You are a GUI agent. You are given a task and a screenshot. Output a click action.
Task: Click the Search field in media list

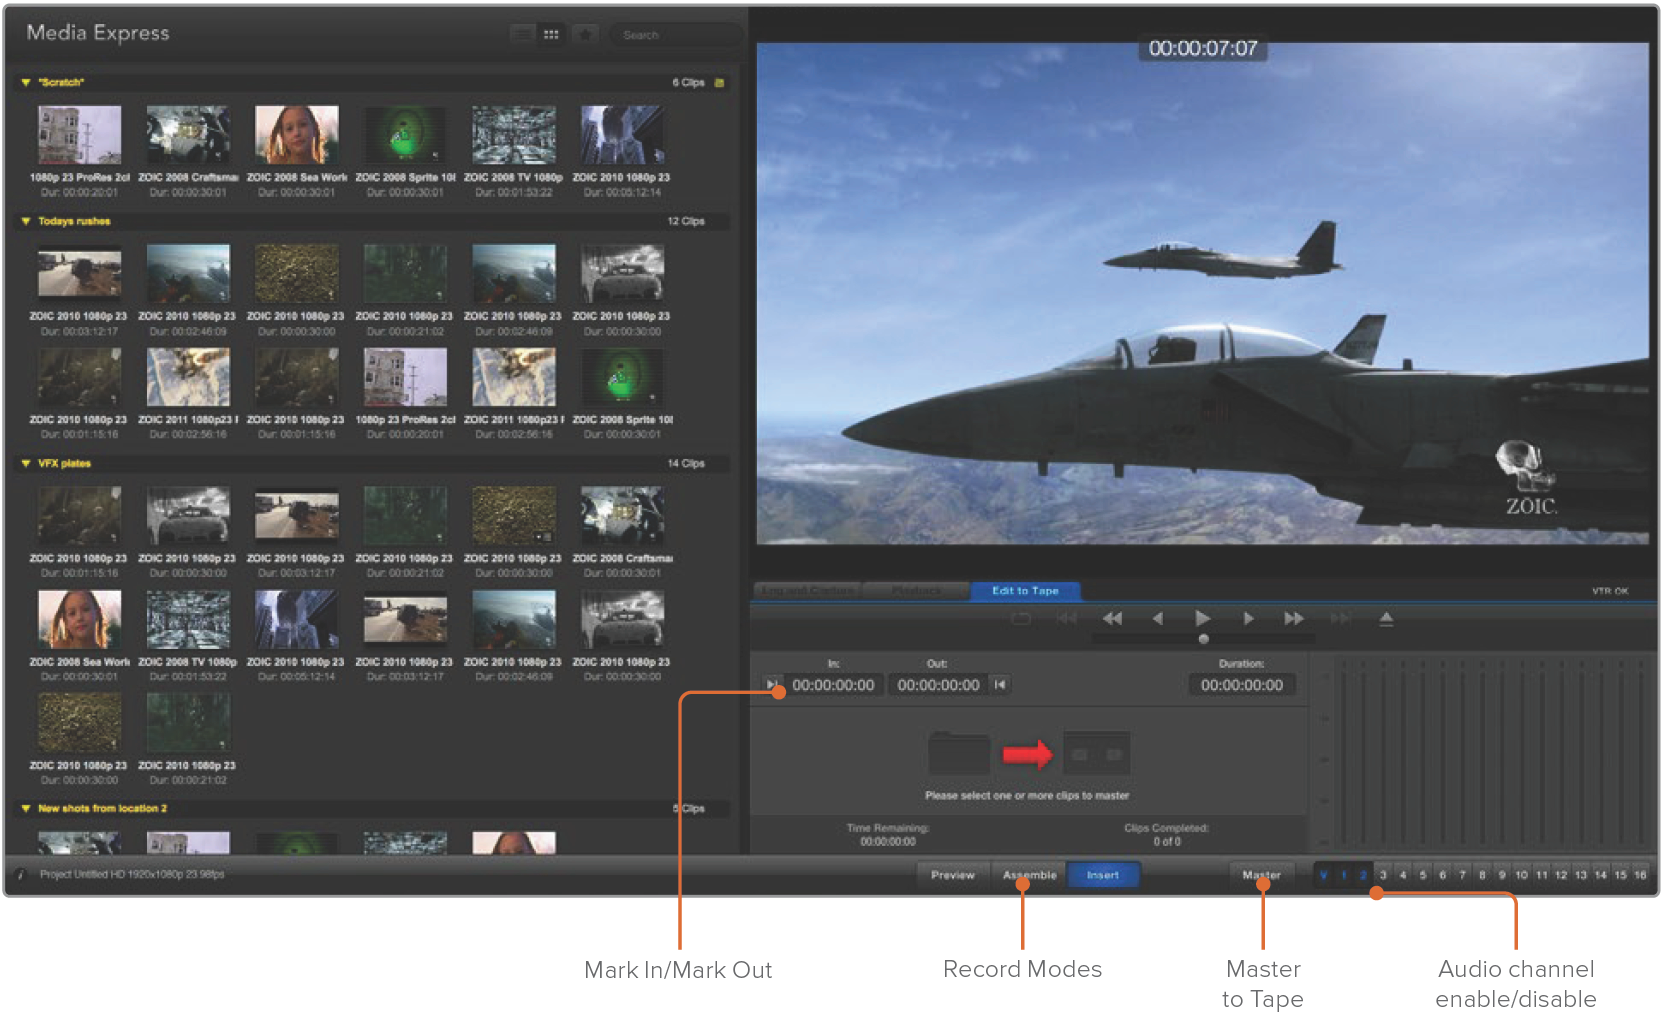point(675,35)
